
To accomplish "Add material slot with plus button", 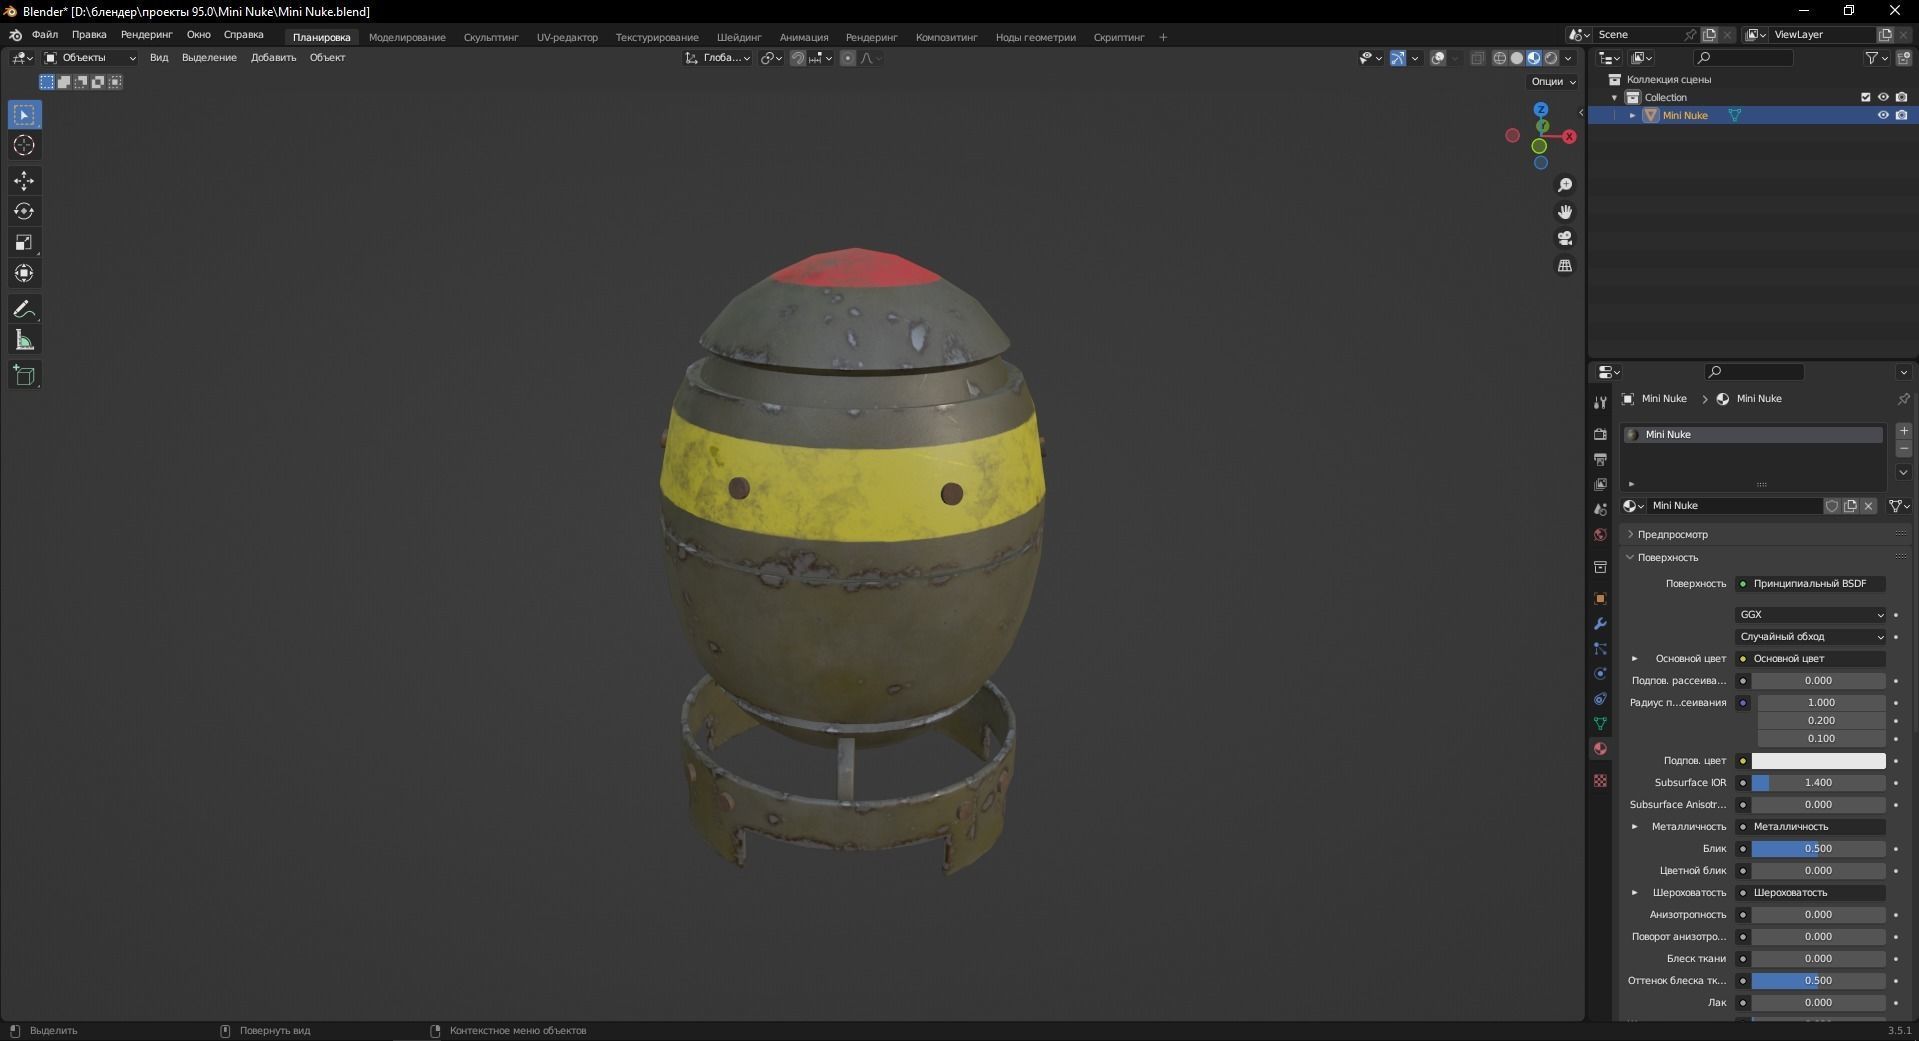I will pos(1904,431).
